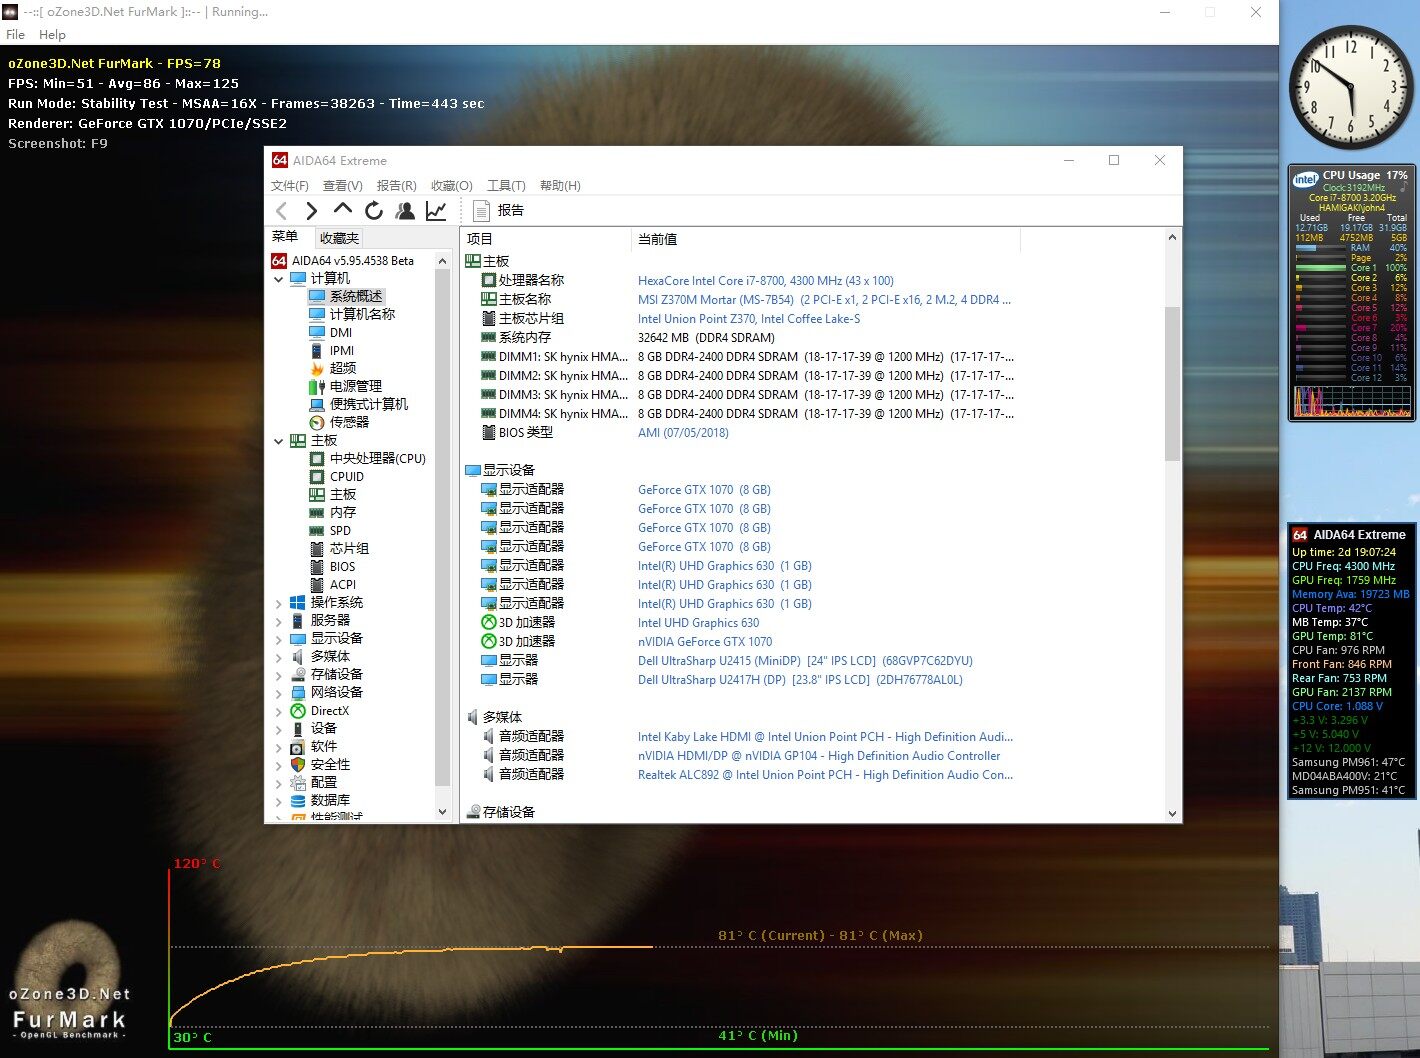Screen dimensions: 1420x1058
Task: Click Dell UltraSharp U2415 monitor link
Action: [x=805, y=661]
